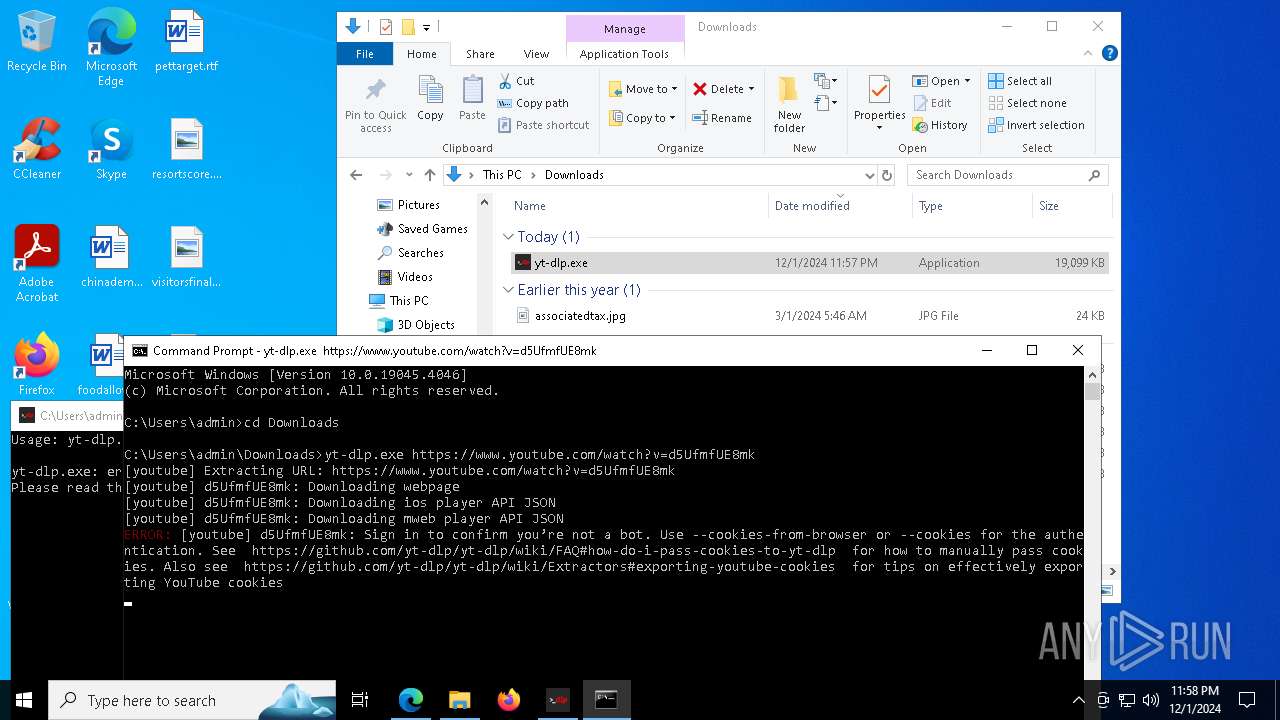
Task: Open Task View on the taskbar
Action: 360,700
